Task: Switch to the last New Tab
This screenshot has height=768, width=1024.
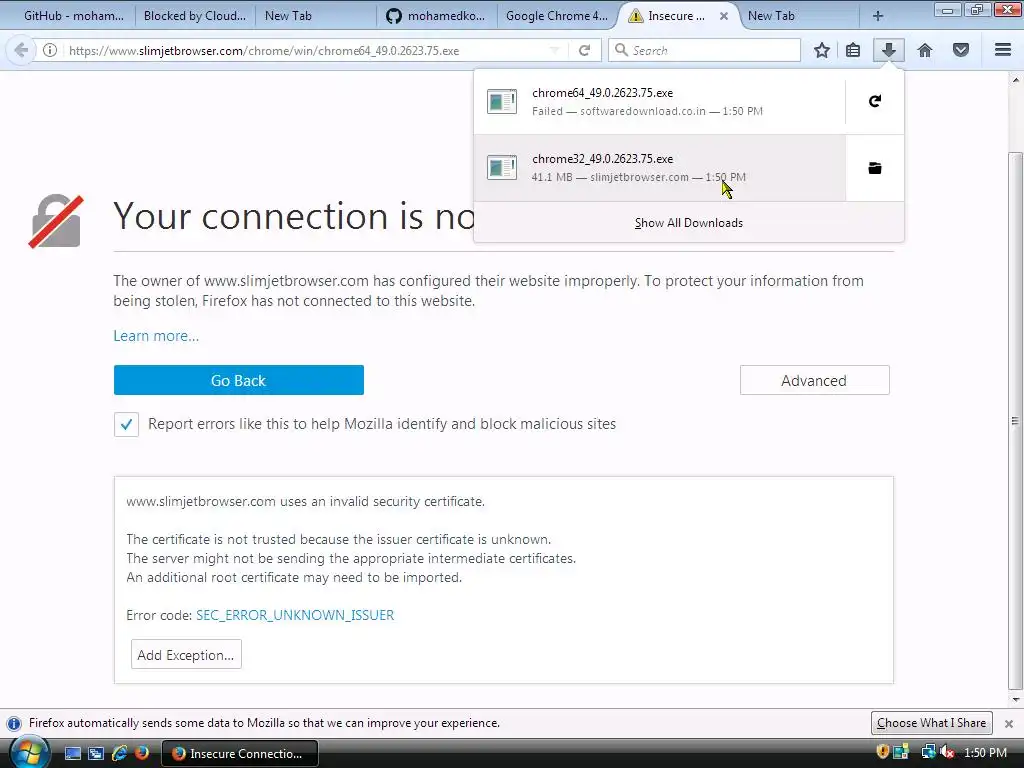Action: coord(798,16)
